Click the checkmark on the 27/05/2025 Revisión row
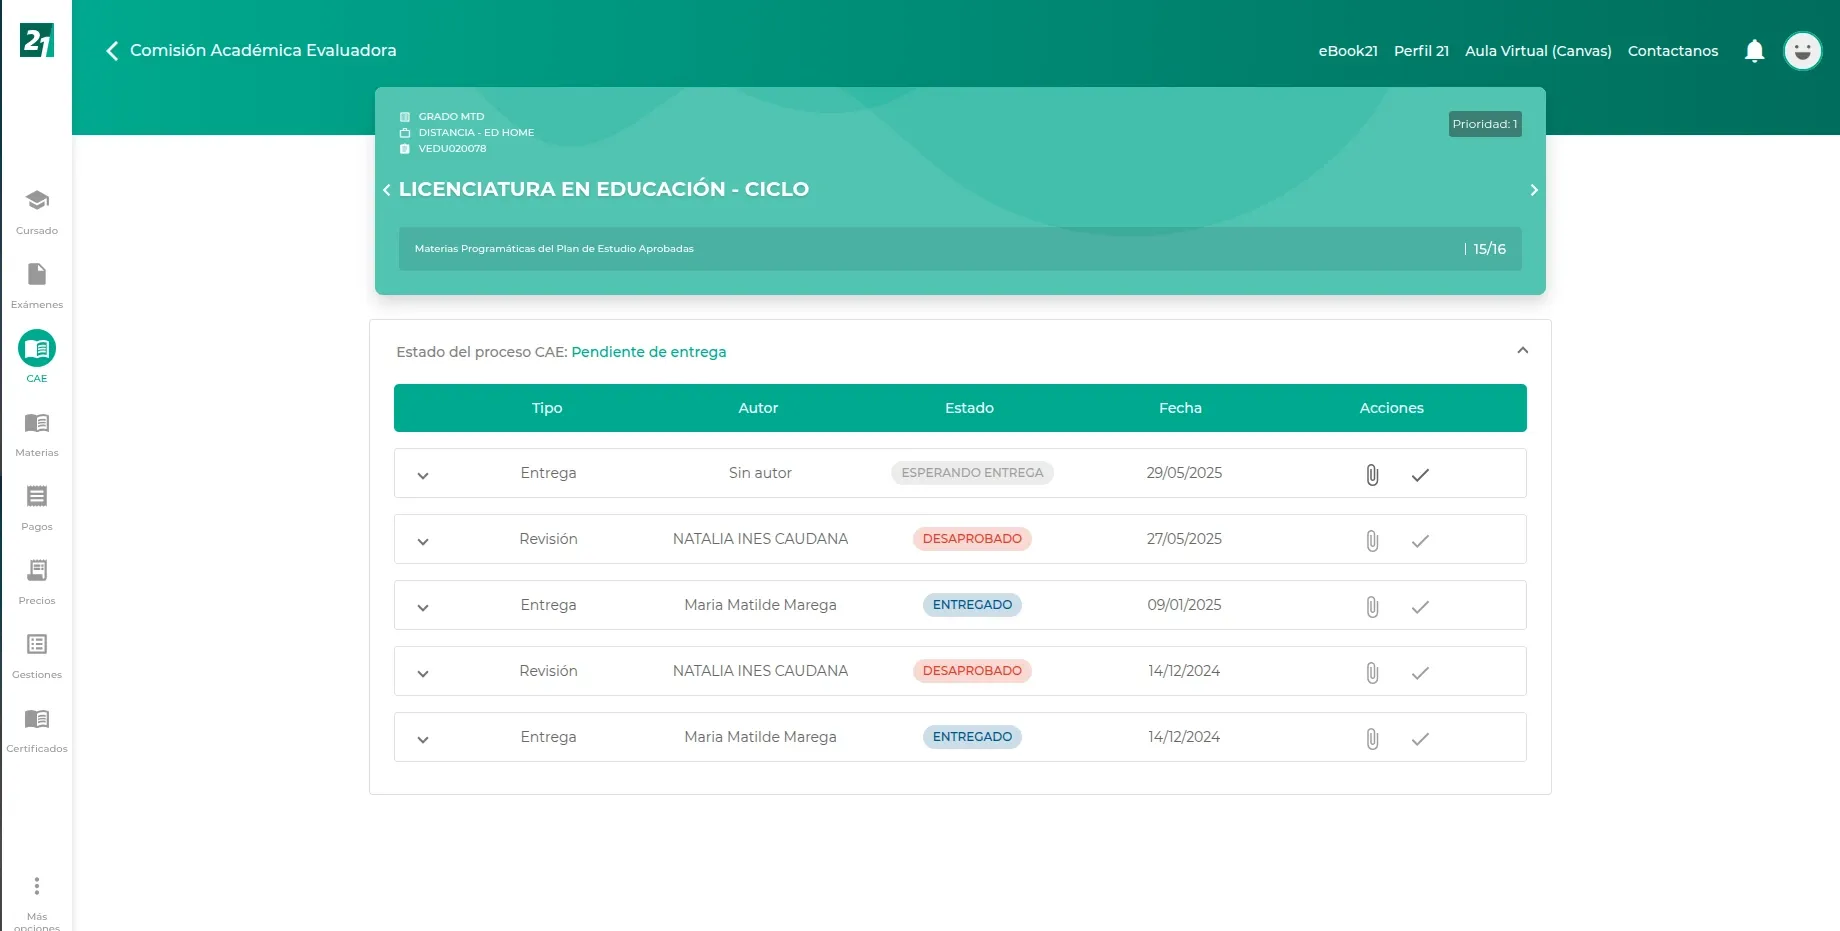This screenshot has height=931, width=1840. coord(1420,541)
